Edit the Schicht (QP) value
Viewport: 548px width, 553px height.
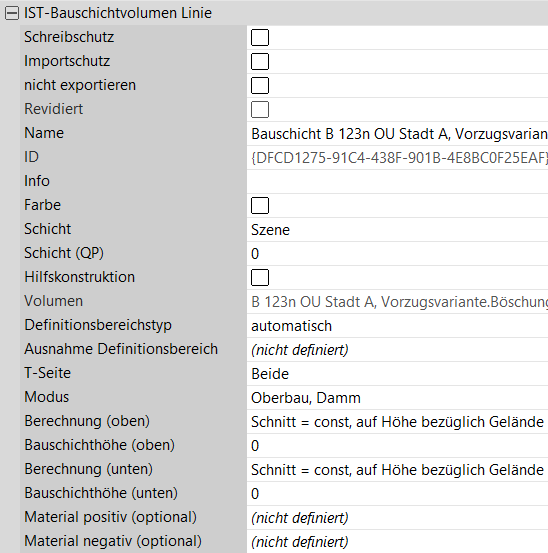398,254
